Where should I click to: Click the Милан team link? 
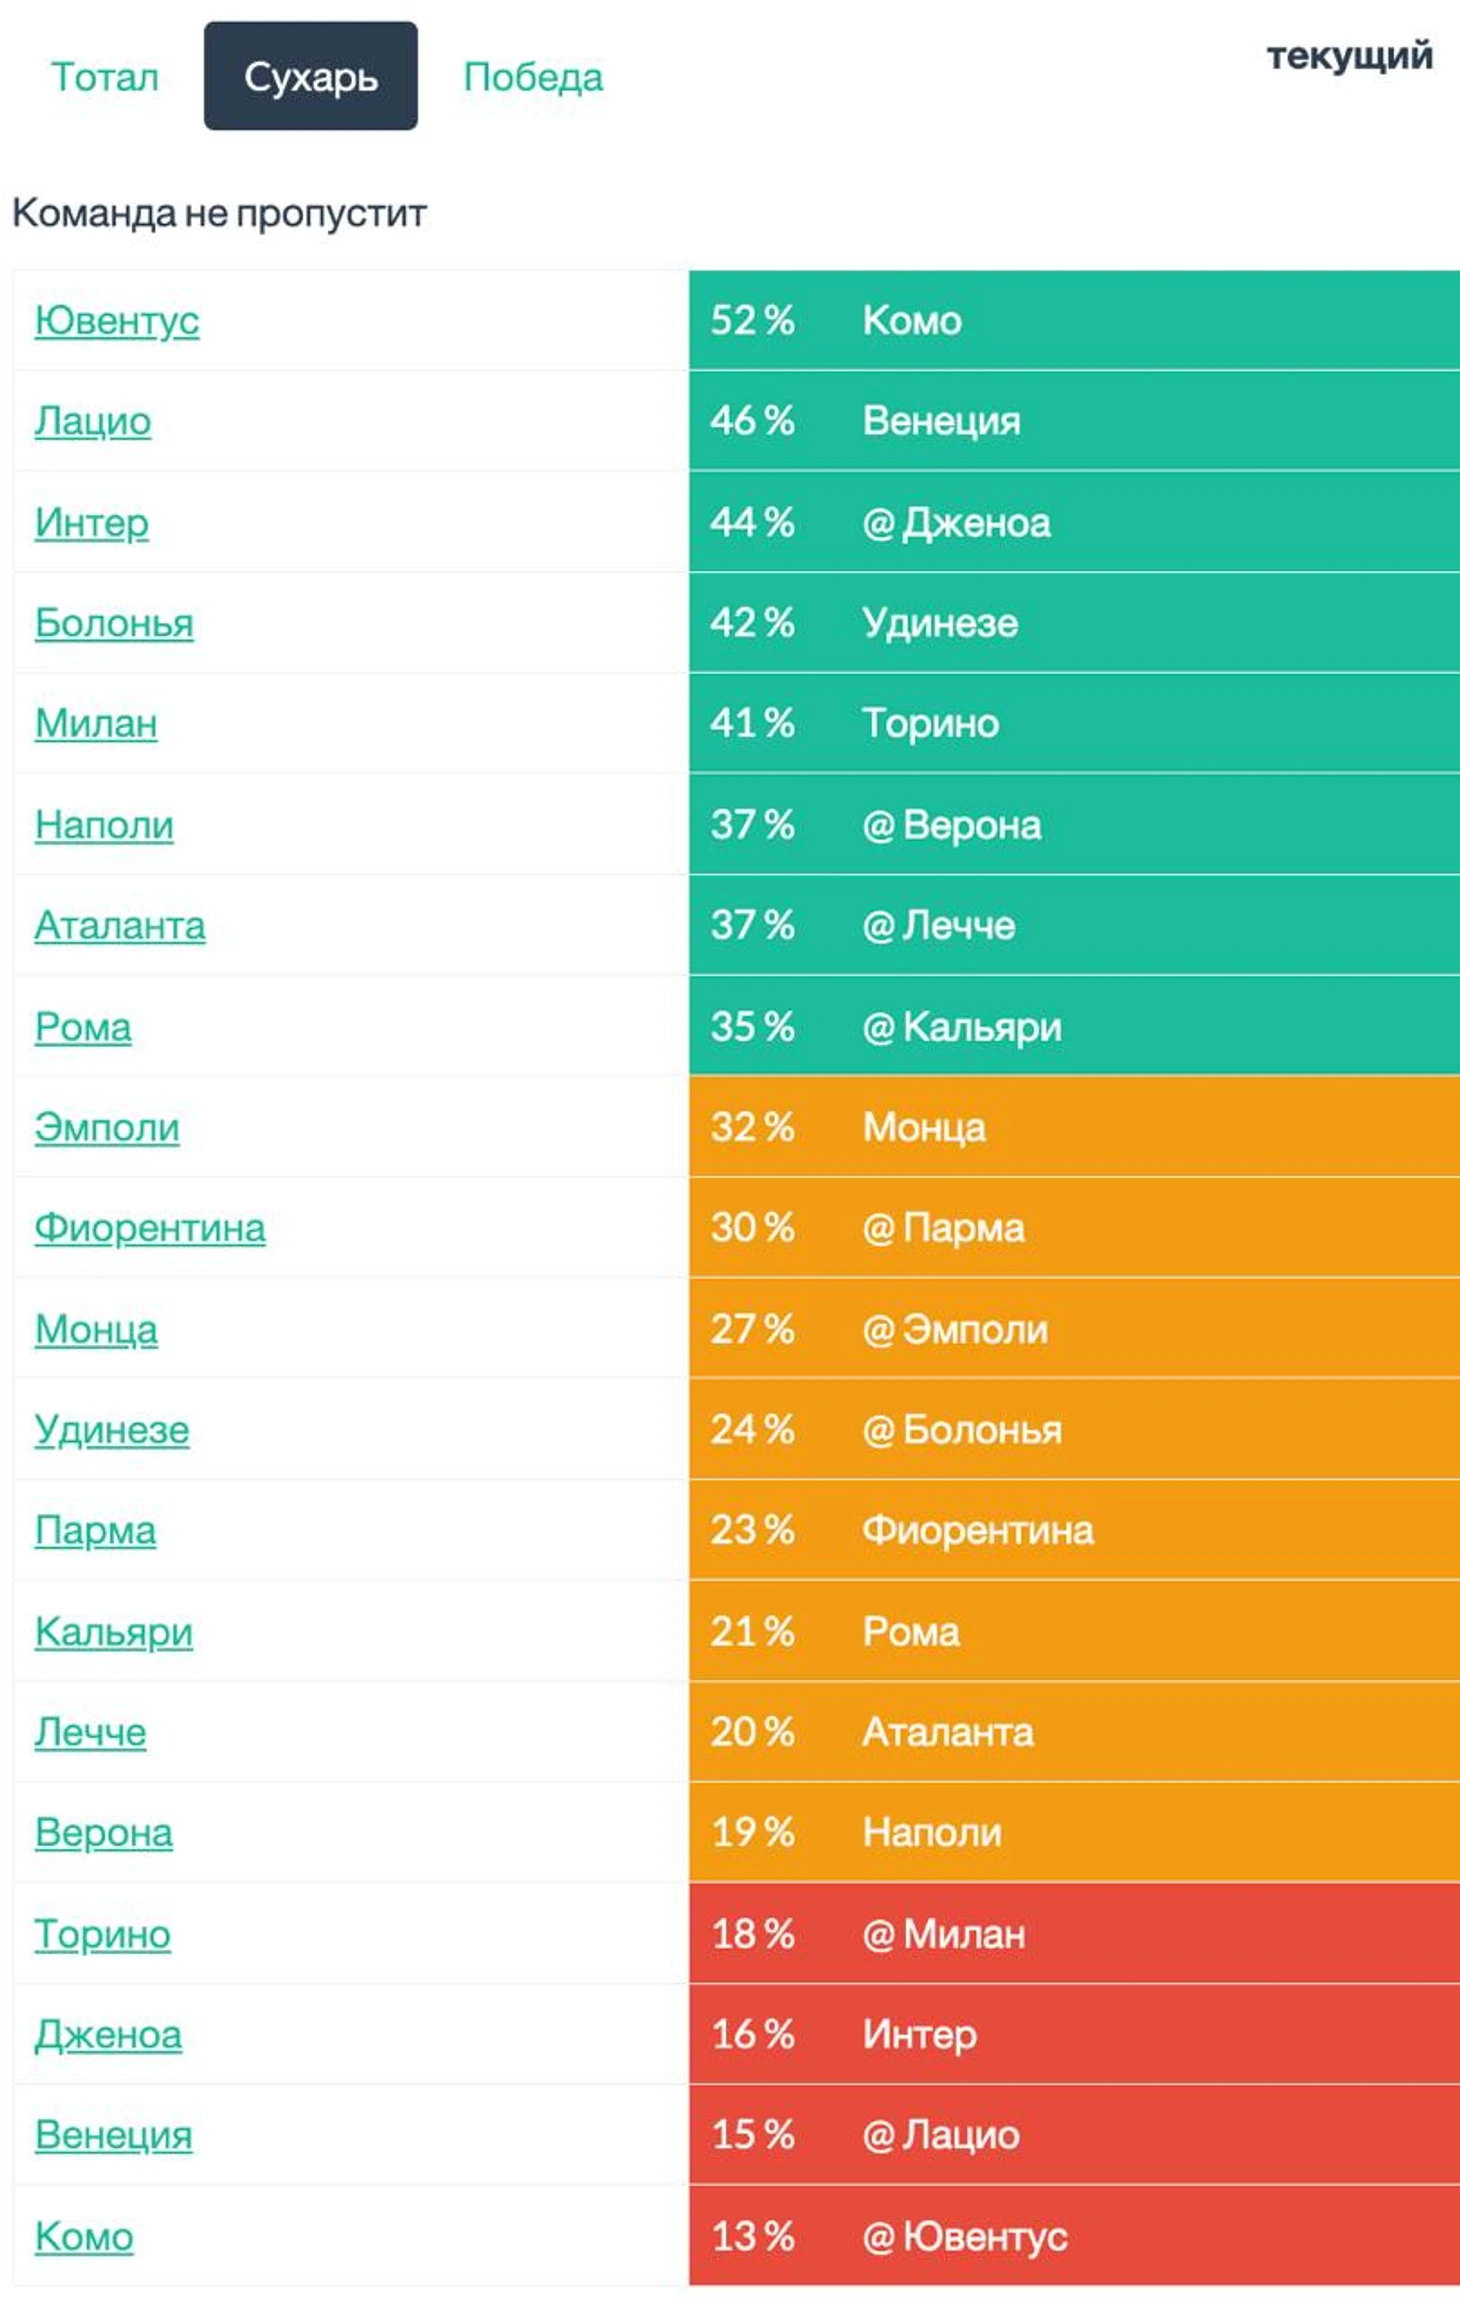96,724
